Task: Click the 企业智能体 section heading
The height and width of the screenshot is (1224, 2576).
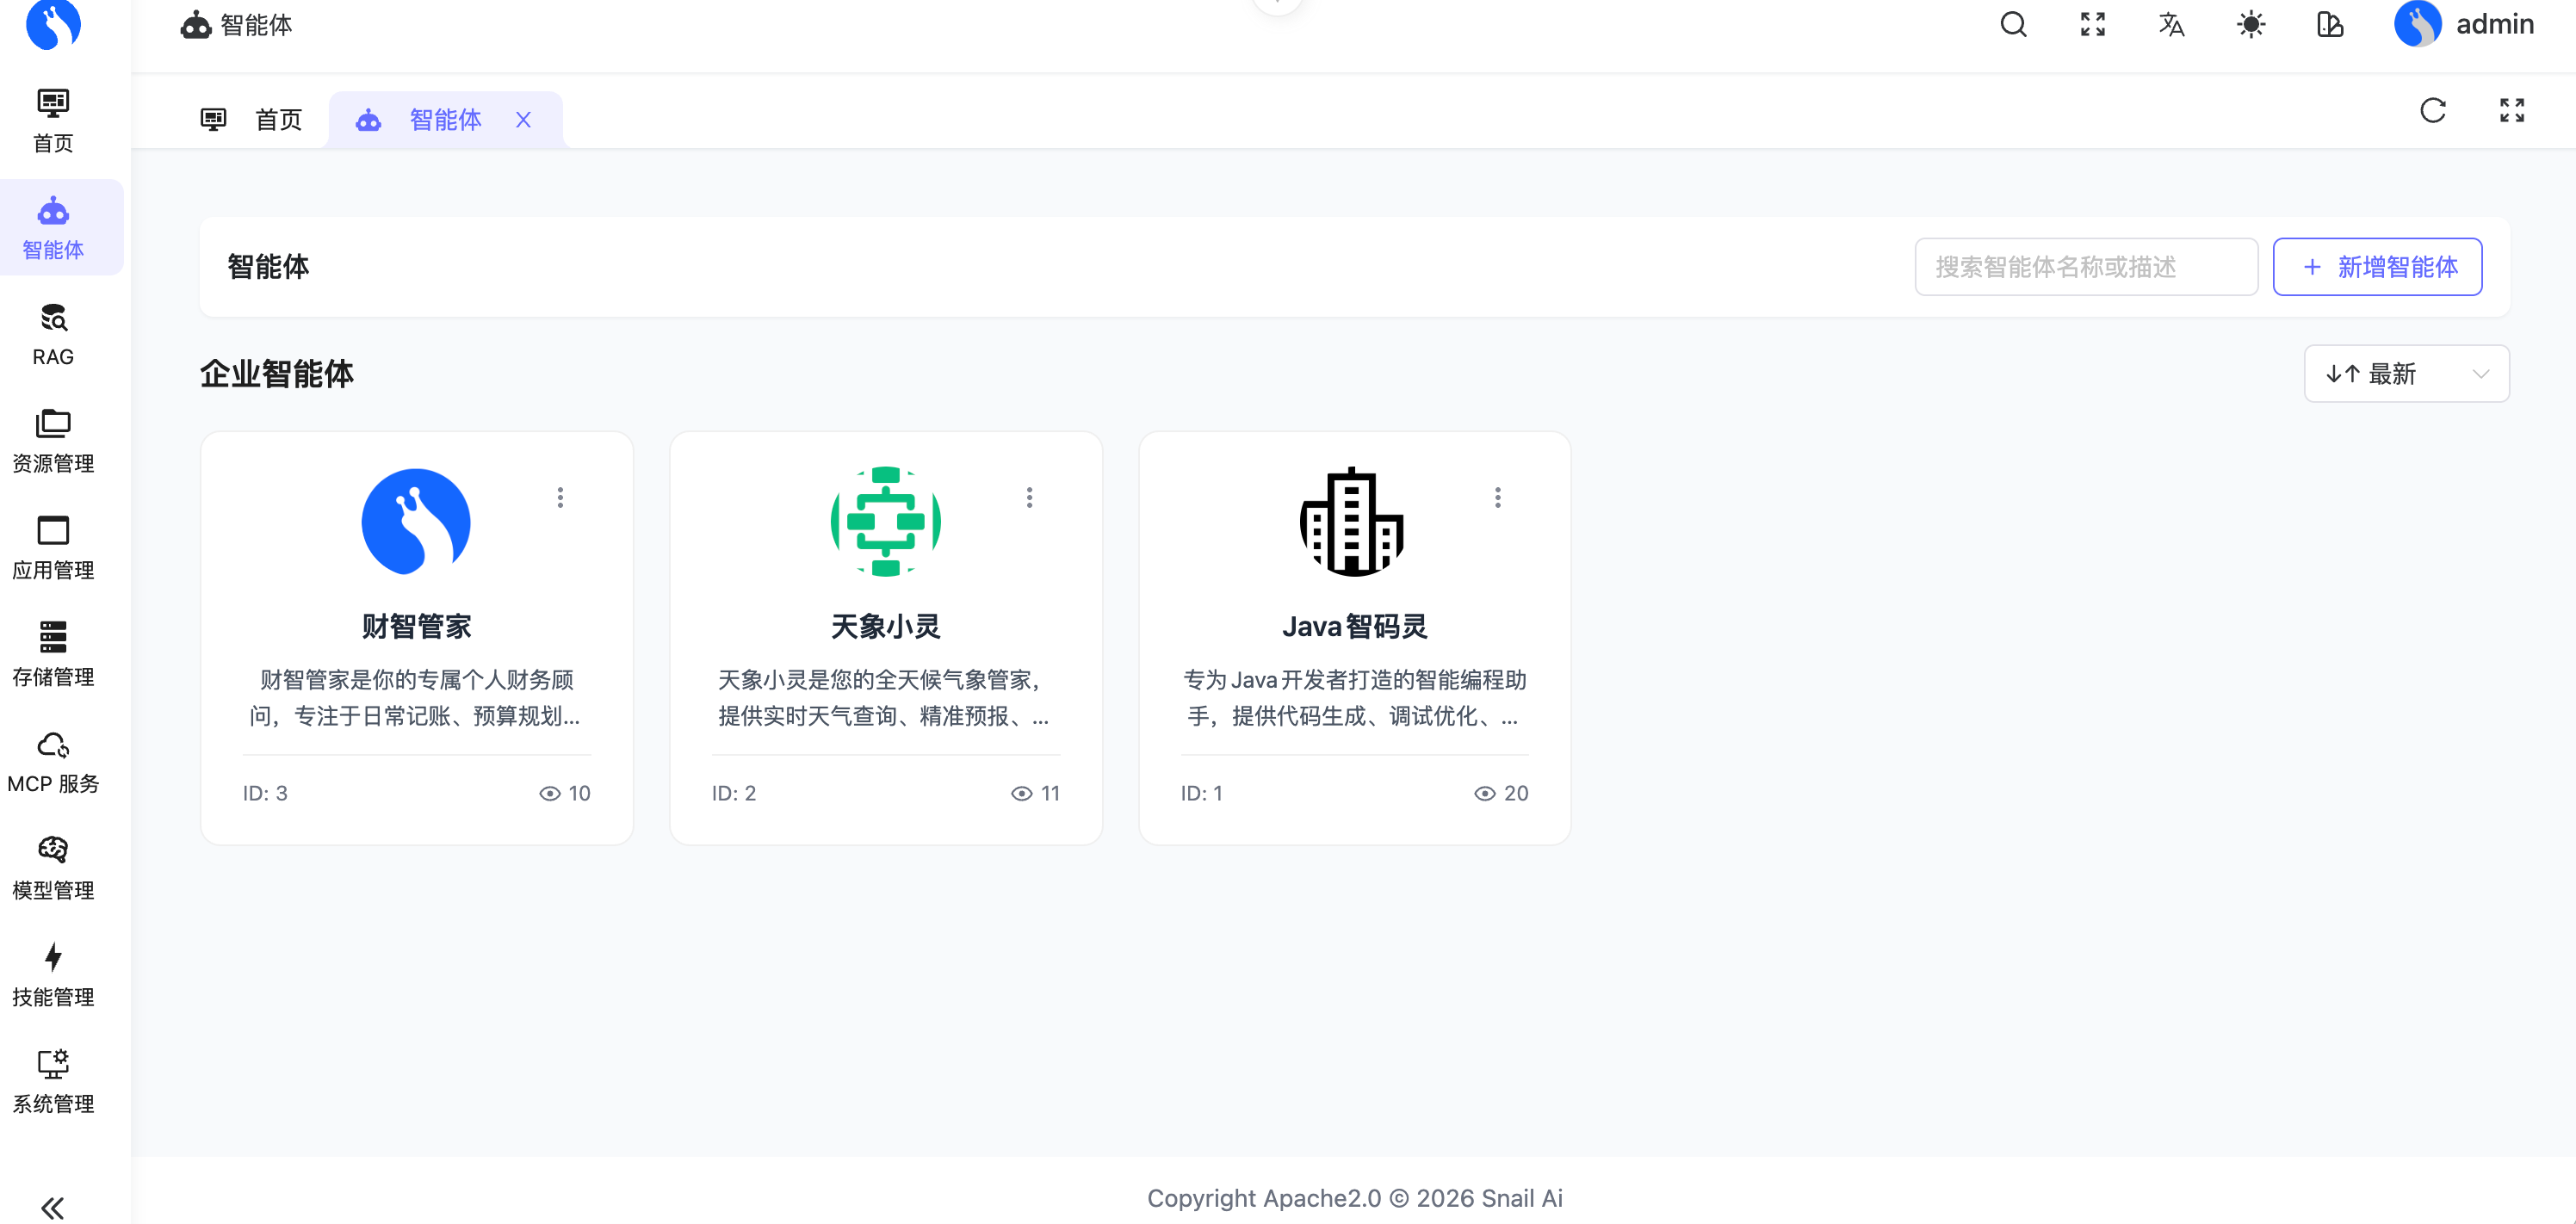Action: coord(277,374)
